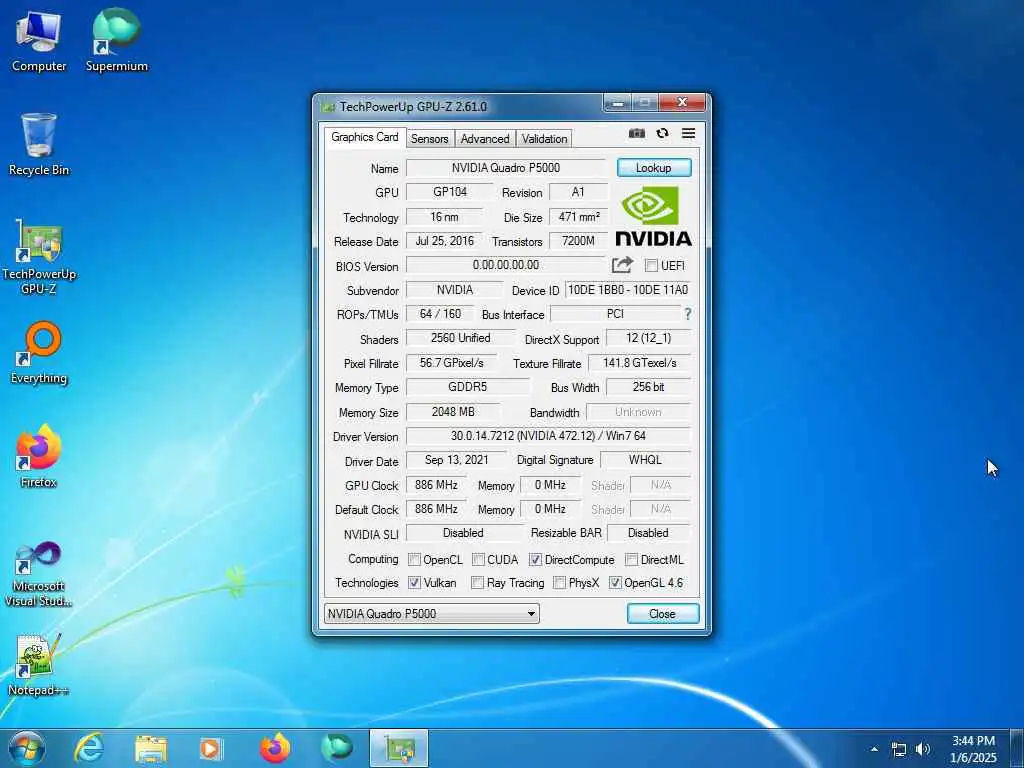This screenshot has height=768, width=1024.
Task: Select the Everything desktop shortcut
Action: [x=39, y=353]
